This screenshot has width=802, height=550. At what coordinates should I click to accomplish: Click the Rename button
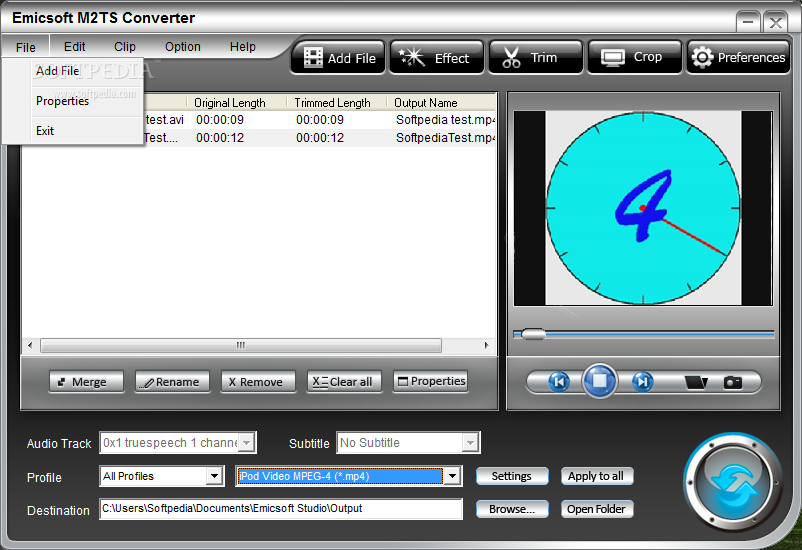[172, 382]
